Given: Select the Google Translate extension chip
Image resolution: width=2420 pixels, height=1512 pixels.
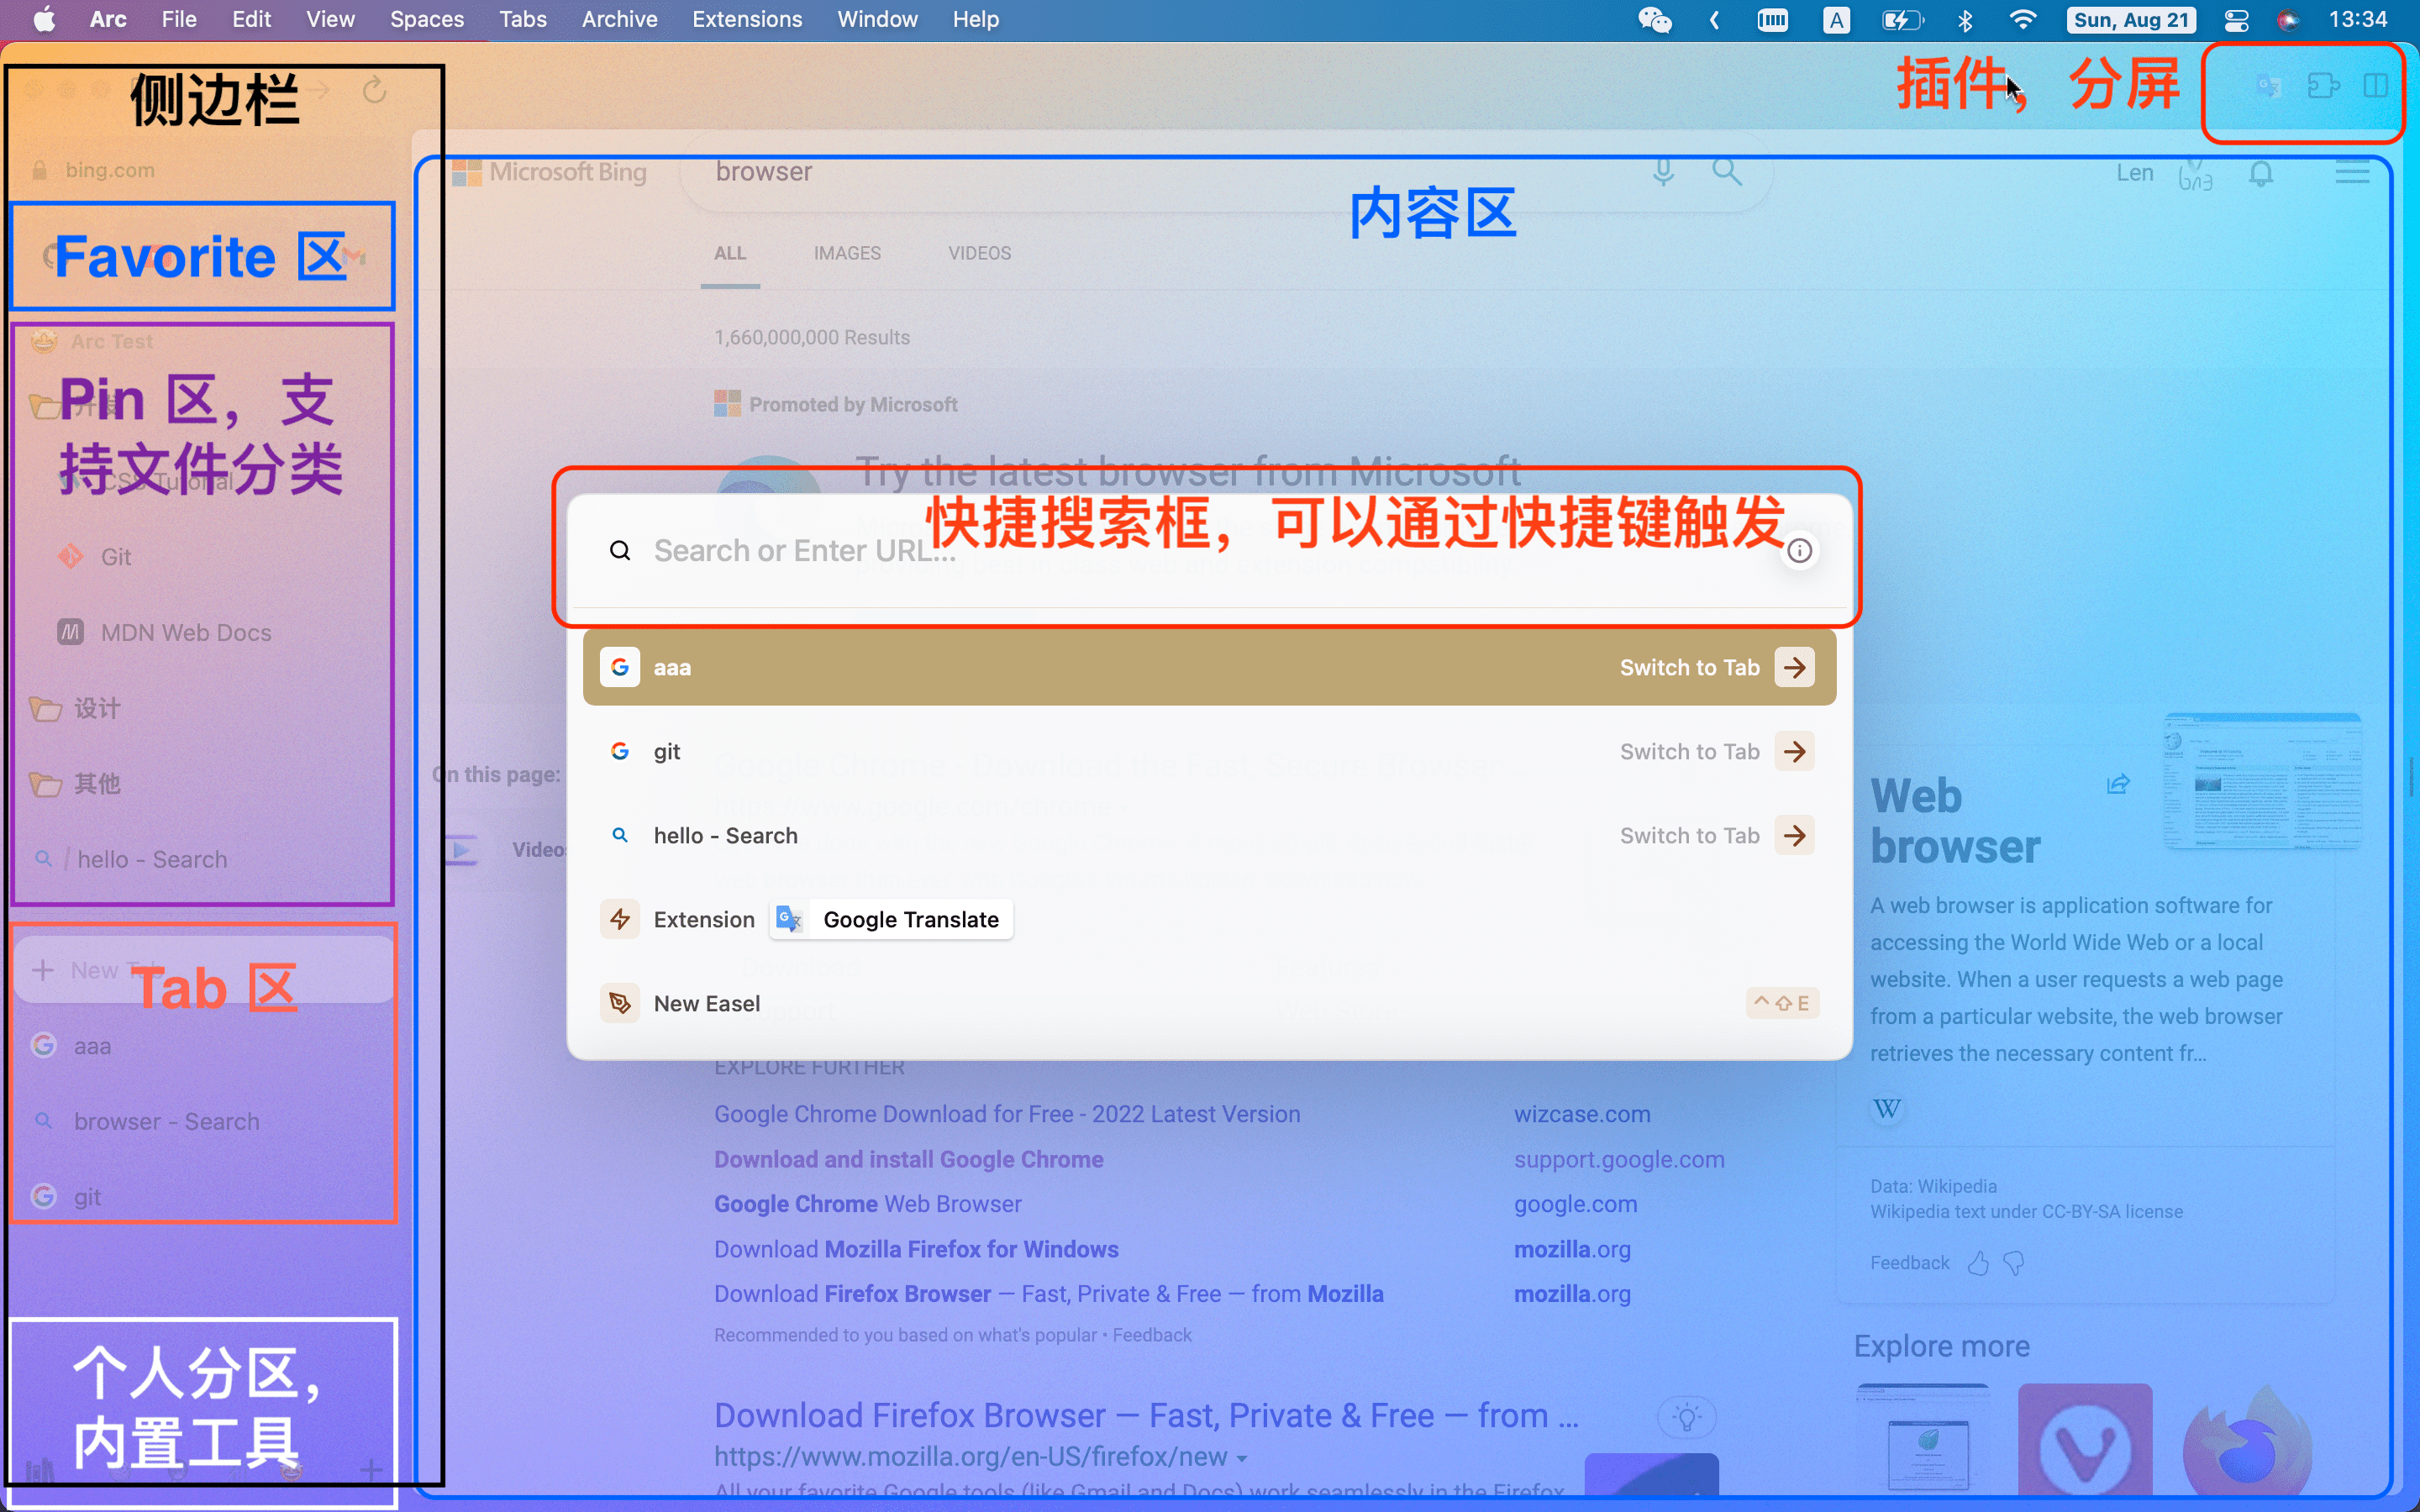Looking at the screenshot, I should pyautogui.click(x=891, y=919).
